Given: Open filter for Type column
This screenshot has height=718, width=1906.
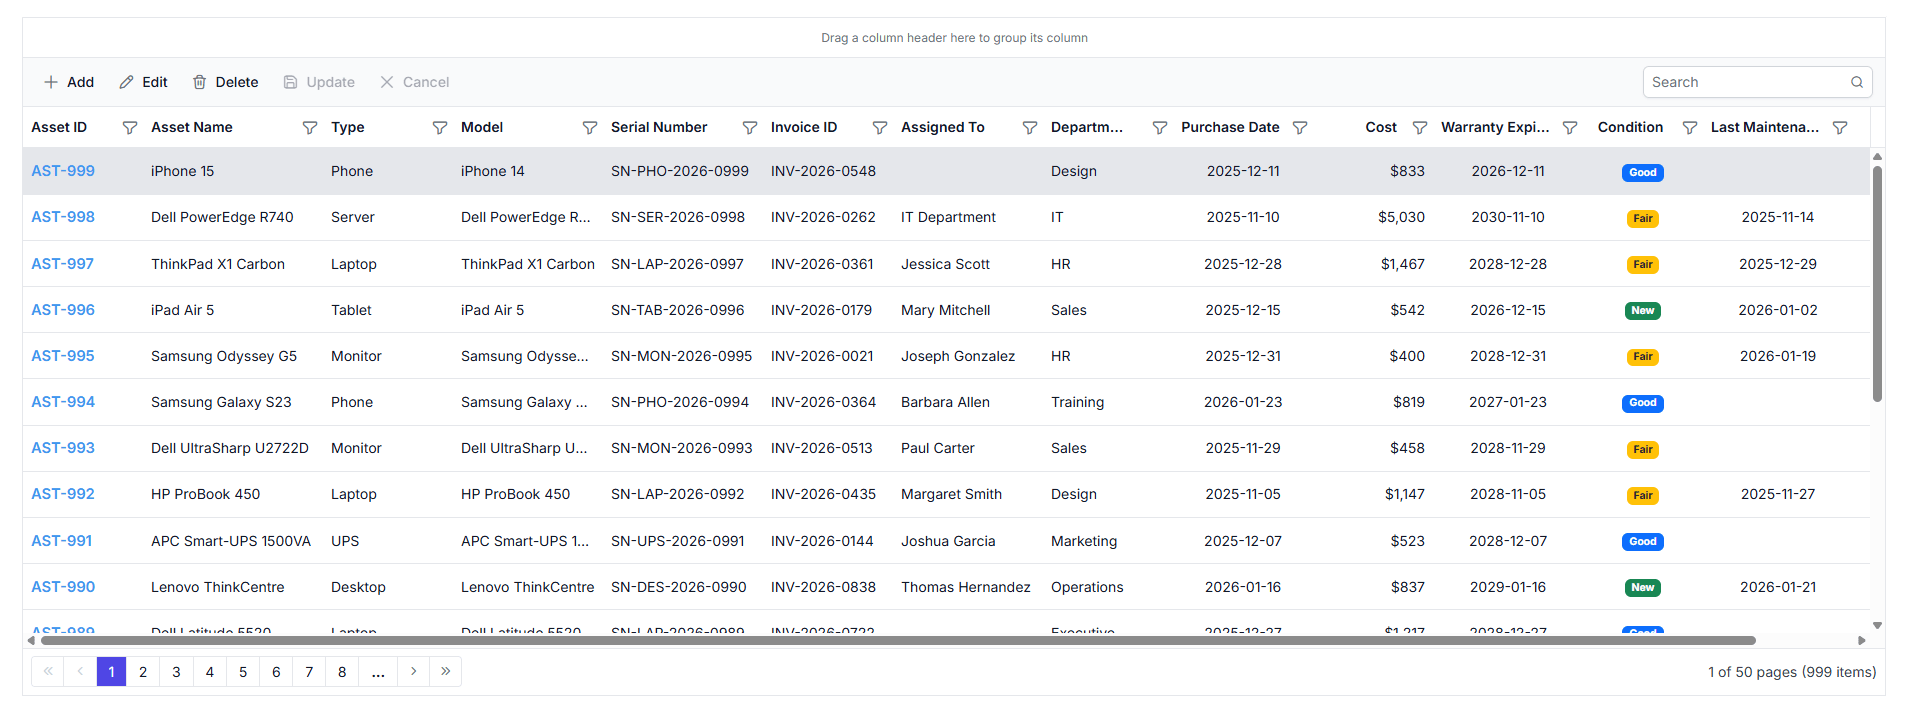Looking at the screenshot, I should [440, 128].
